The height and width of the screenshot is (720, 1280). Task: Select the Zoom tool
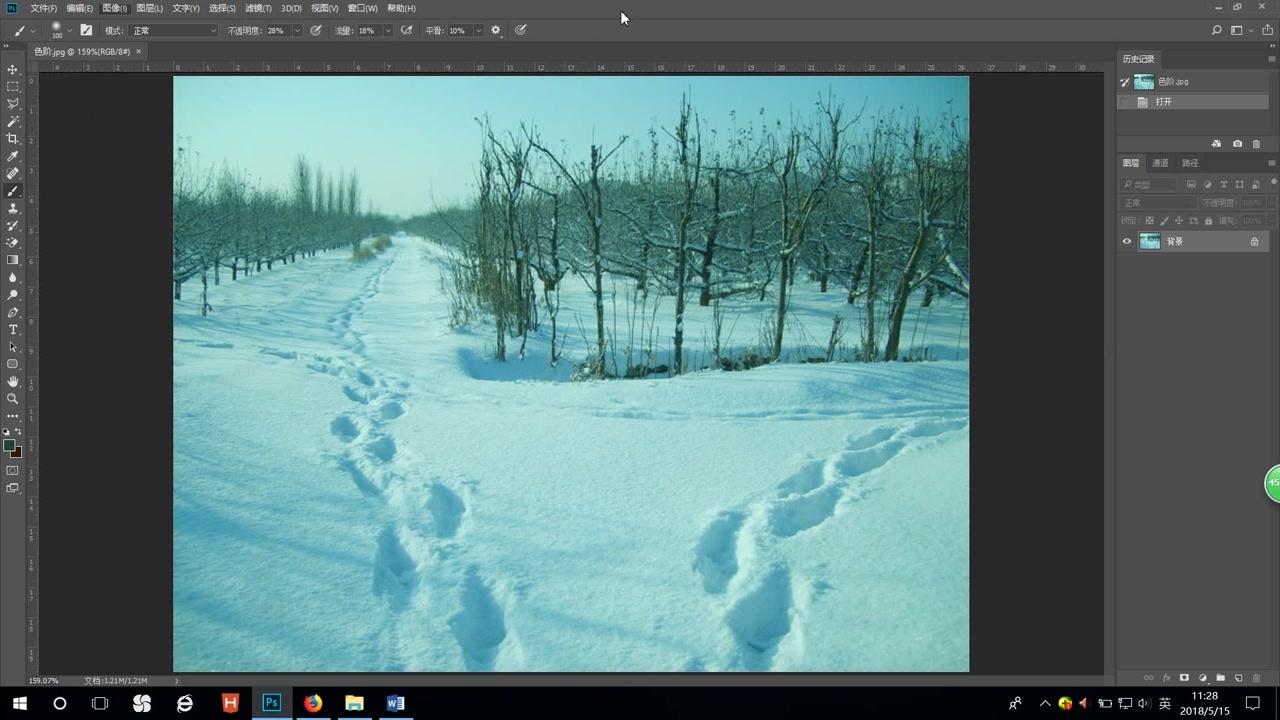pyautogui.click(x=13, y=398)
